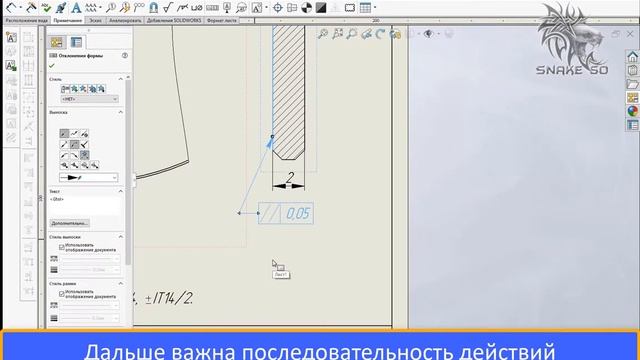Run the spell checker tool

(x=46, y=7)
